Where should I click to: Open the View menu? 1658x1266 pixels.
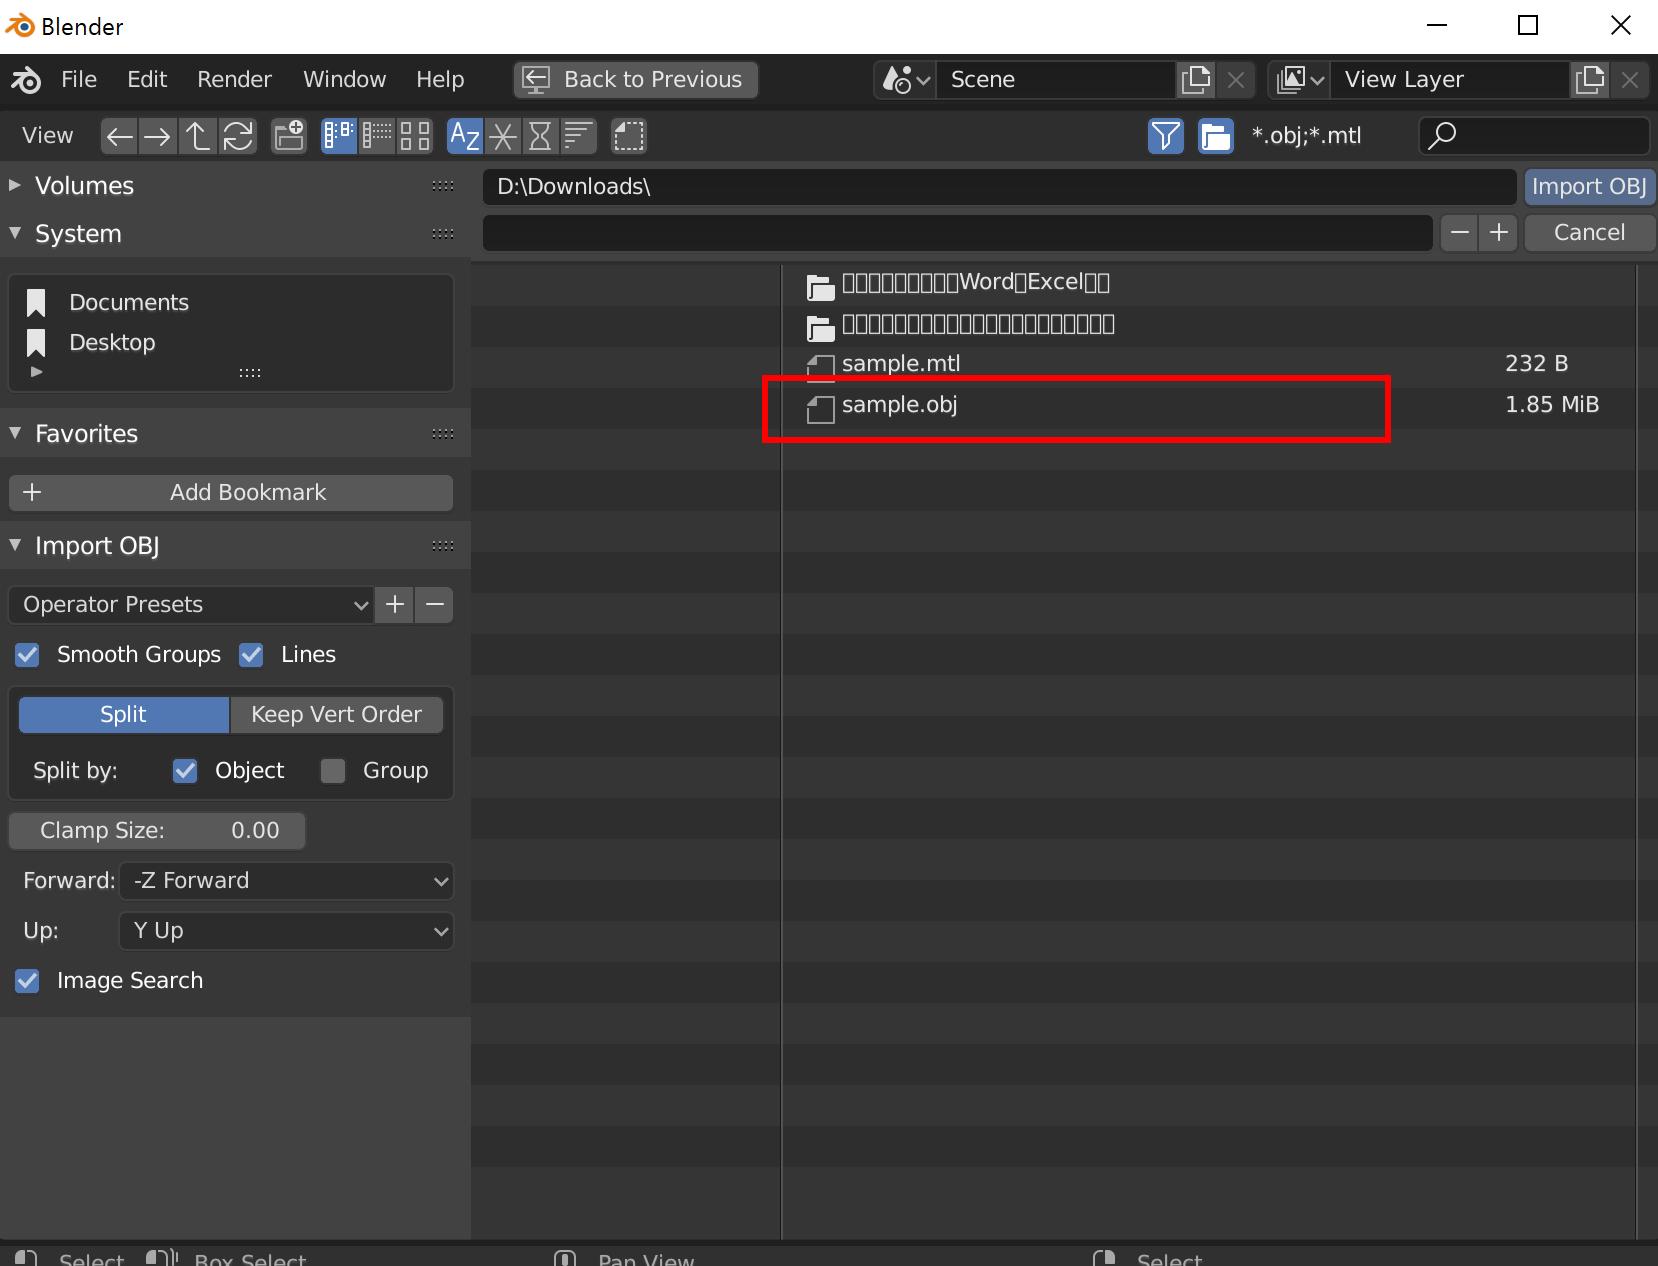(48, 136)
